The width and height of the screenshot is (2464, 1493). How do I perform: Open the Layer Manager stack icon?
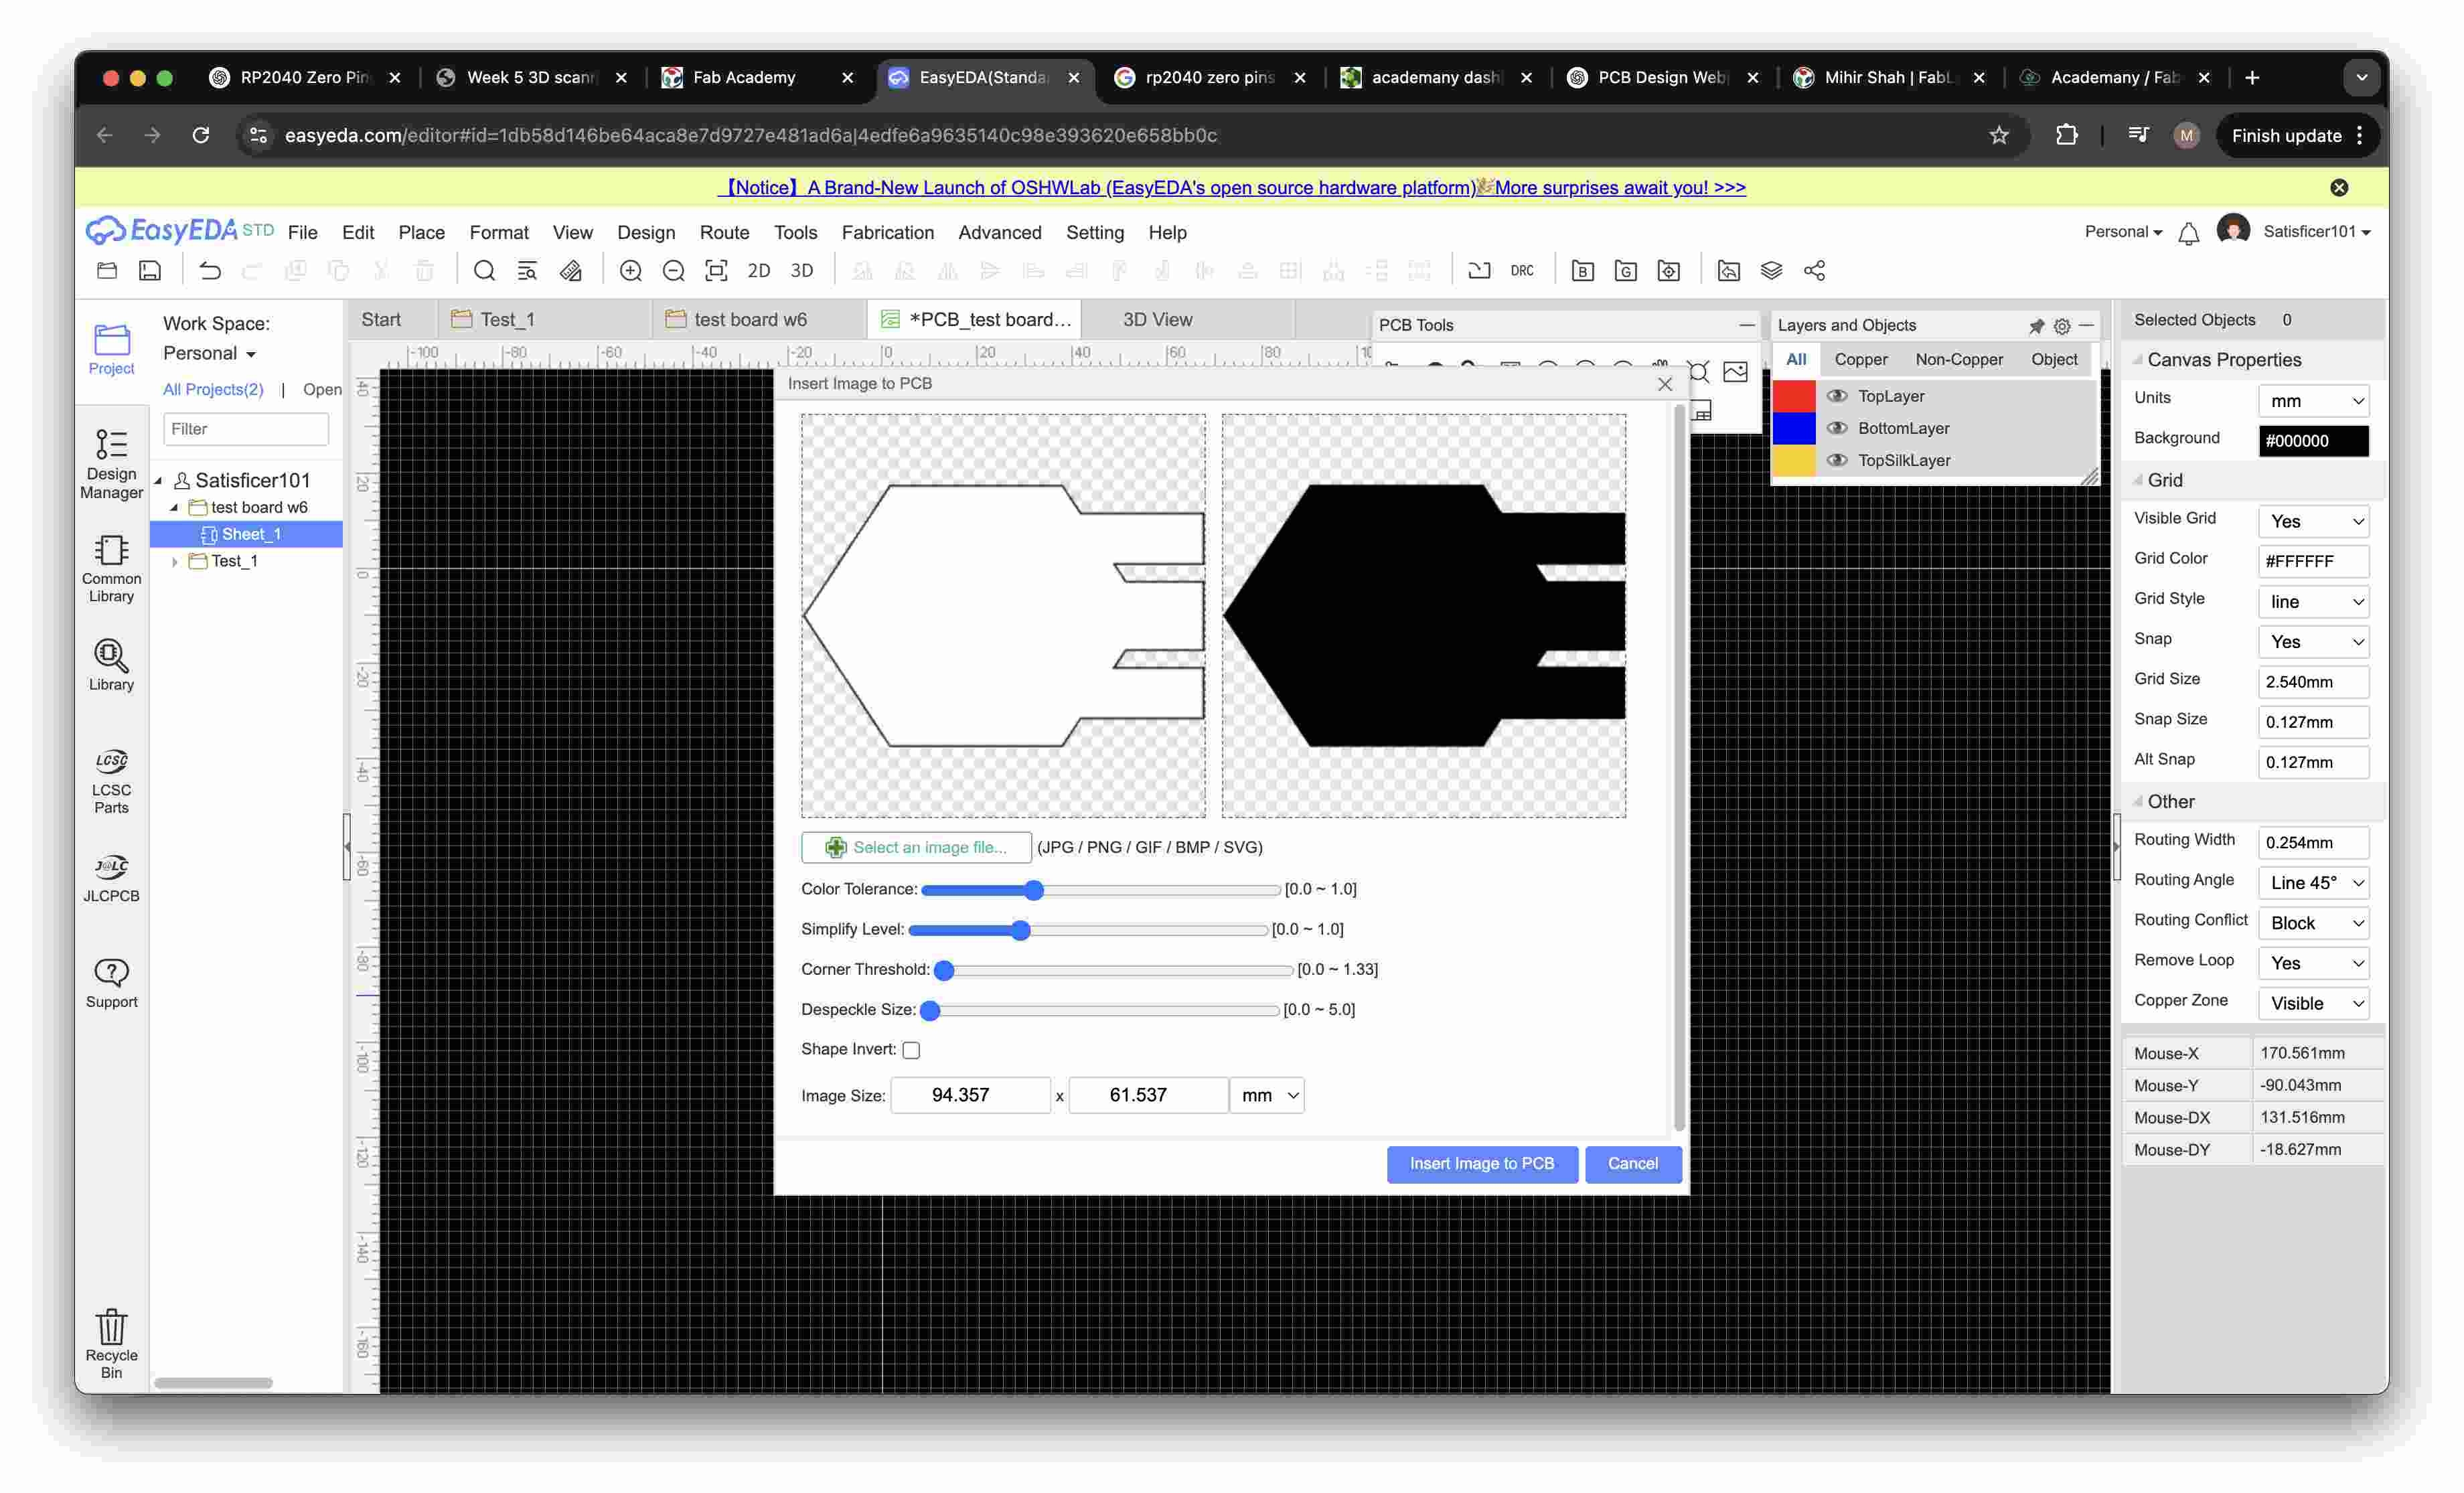[1771, 270]
